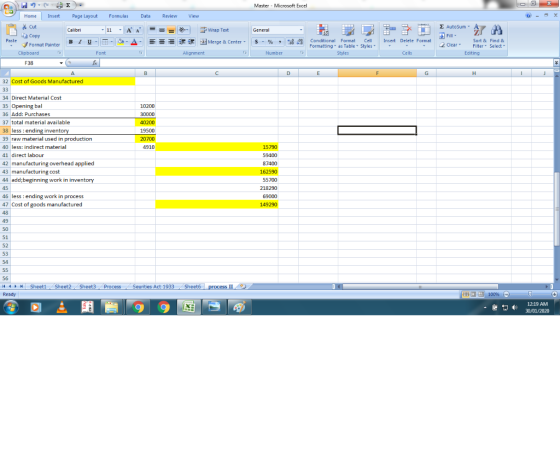
Task: Open Find & Select menu
Action: click(x=497, y=36)
